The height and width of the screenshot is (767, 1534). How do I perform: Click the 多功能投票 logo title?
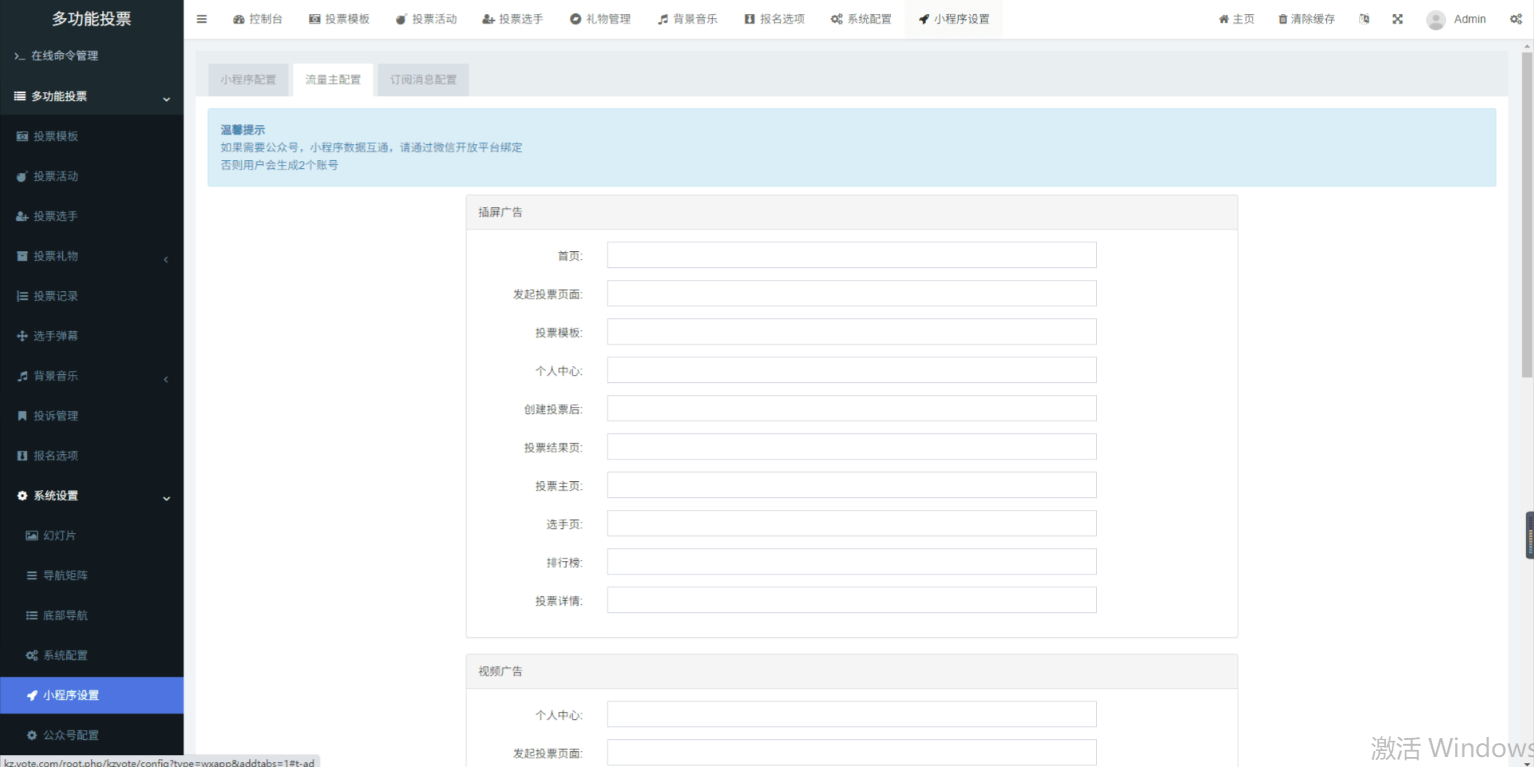(91, 18)
